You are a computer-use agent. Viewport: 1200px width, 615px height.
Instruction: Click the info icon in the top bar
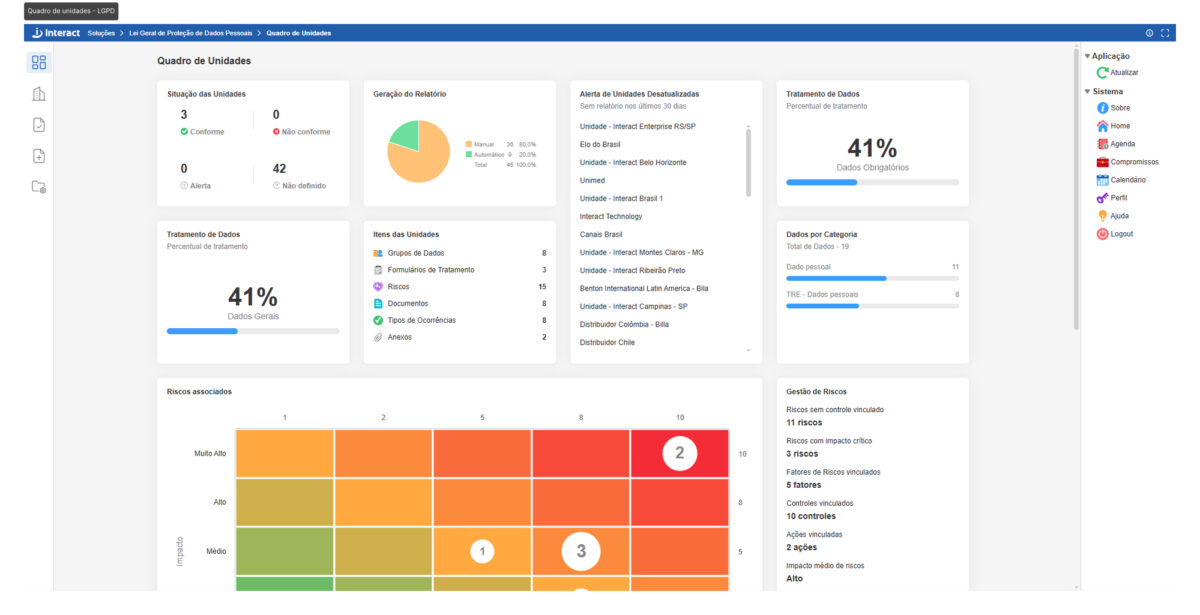[x=1149, y=33]
